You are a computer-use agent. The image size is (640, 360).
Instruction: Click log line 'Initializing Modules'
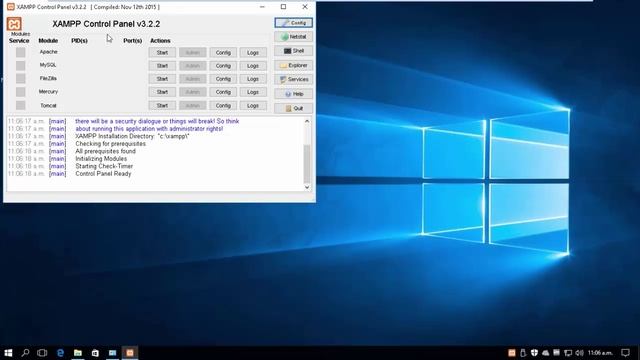pyautogui.click(x=101, y=159)
